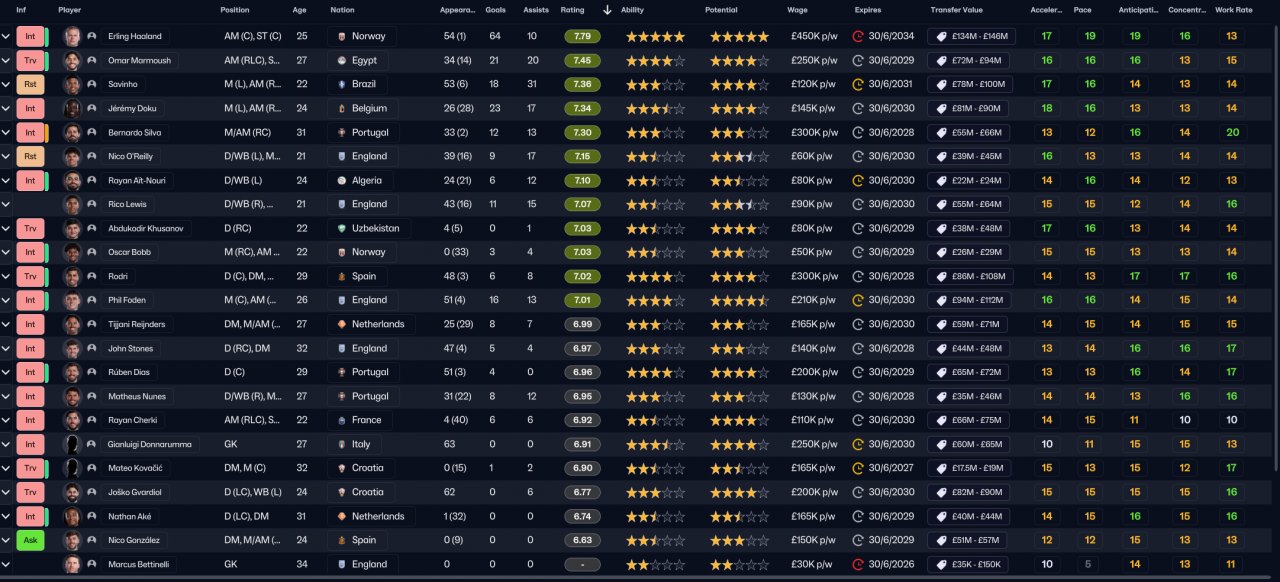The image size is (1280, 582).
Task: Expand the row chevron beside Rodri
Action: tap(6, 276)
